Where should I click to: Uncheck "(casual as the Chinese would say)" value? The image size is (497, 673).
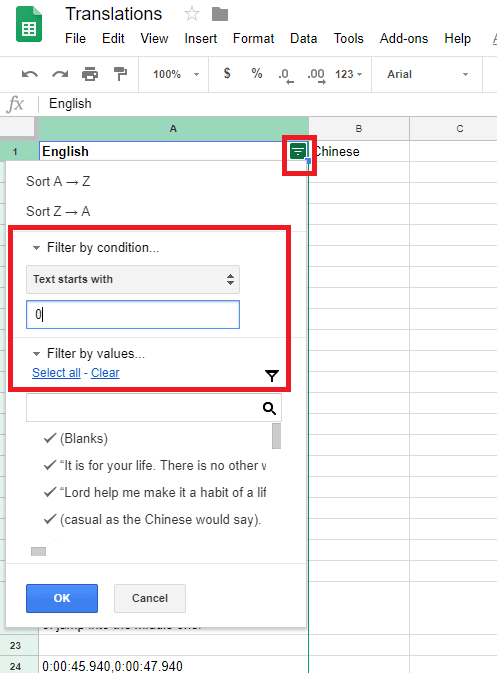(152, 519)
